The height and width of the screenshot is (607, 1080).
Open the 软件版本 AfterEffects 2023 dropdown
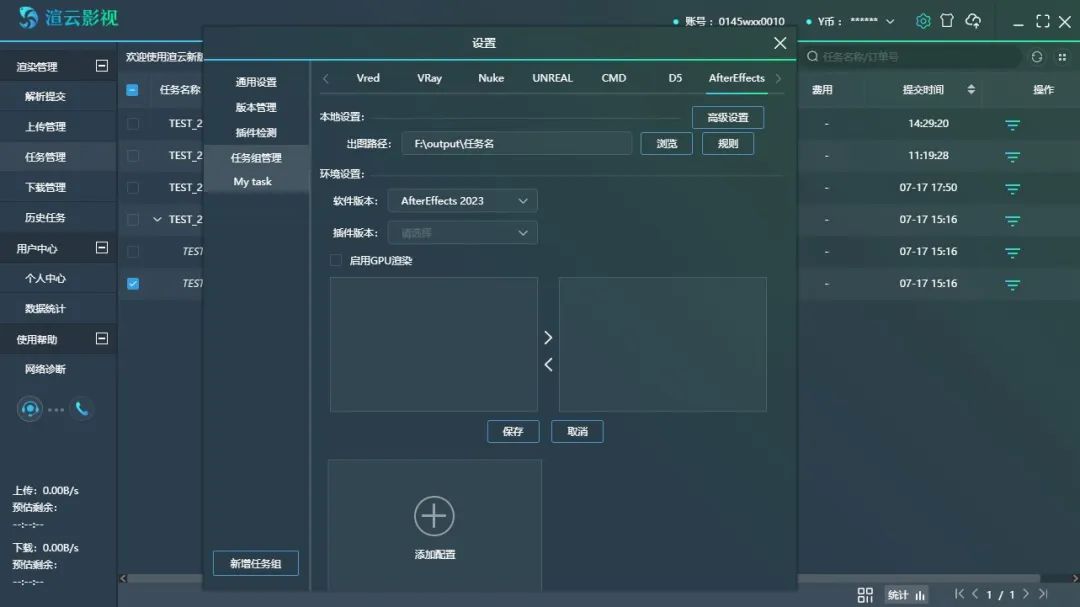point(463,200)
